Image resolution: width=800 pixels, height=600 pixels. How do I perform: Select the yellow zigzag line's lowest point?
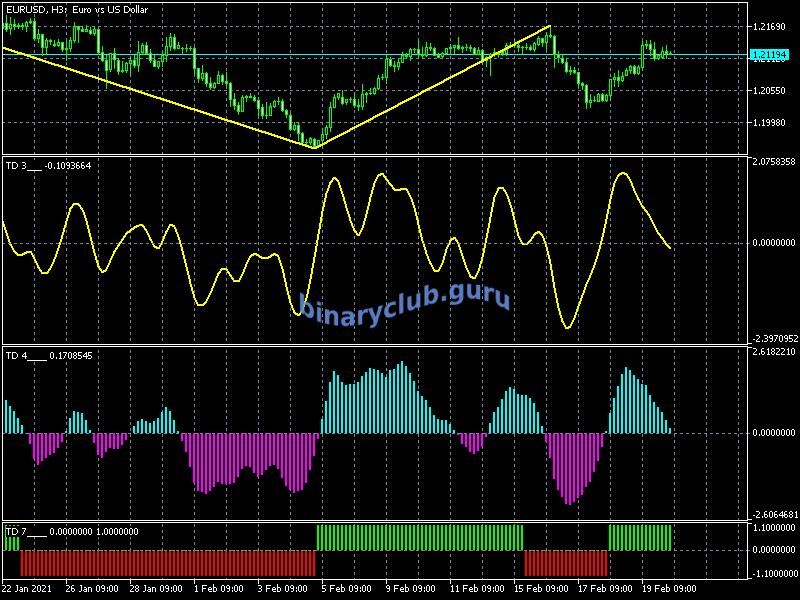(x=314, y=147)
